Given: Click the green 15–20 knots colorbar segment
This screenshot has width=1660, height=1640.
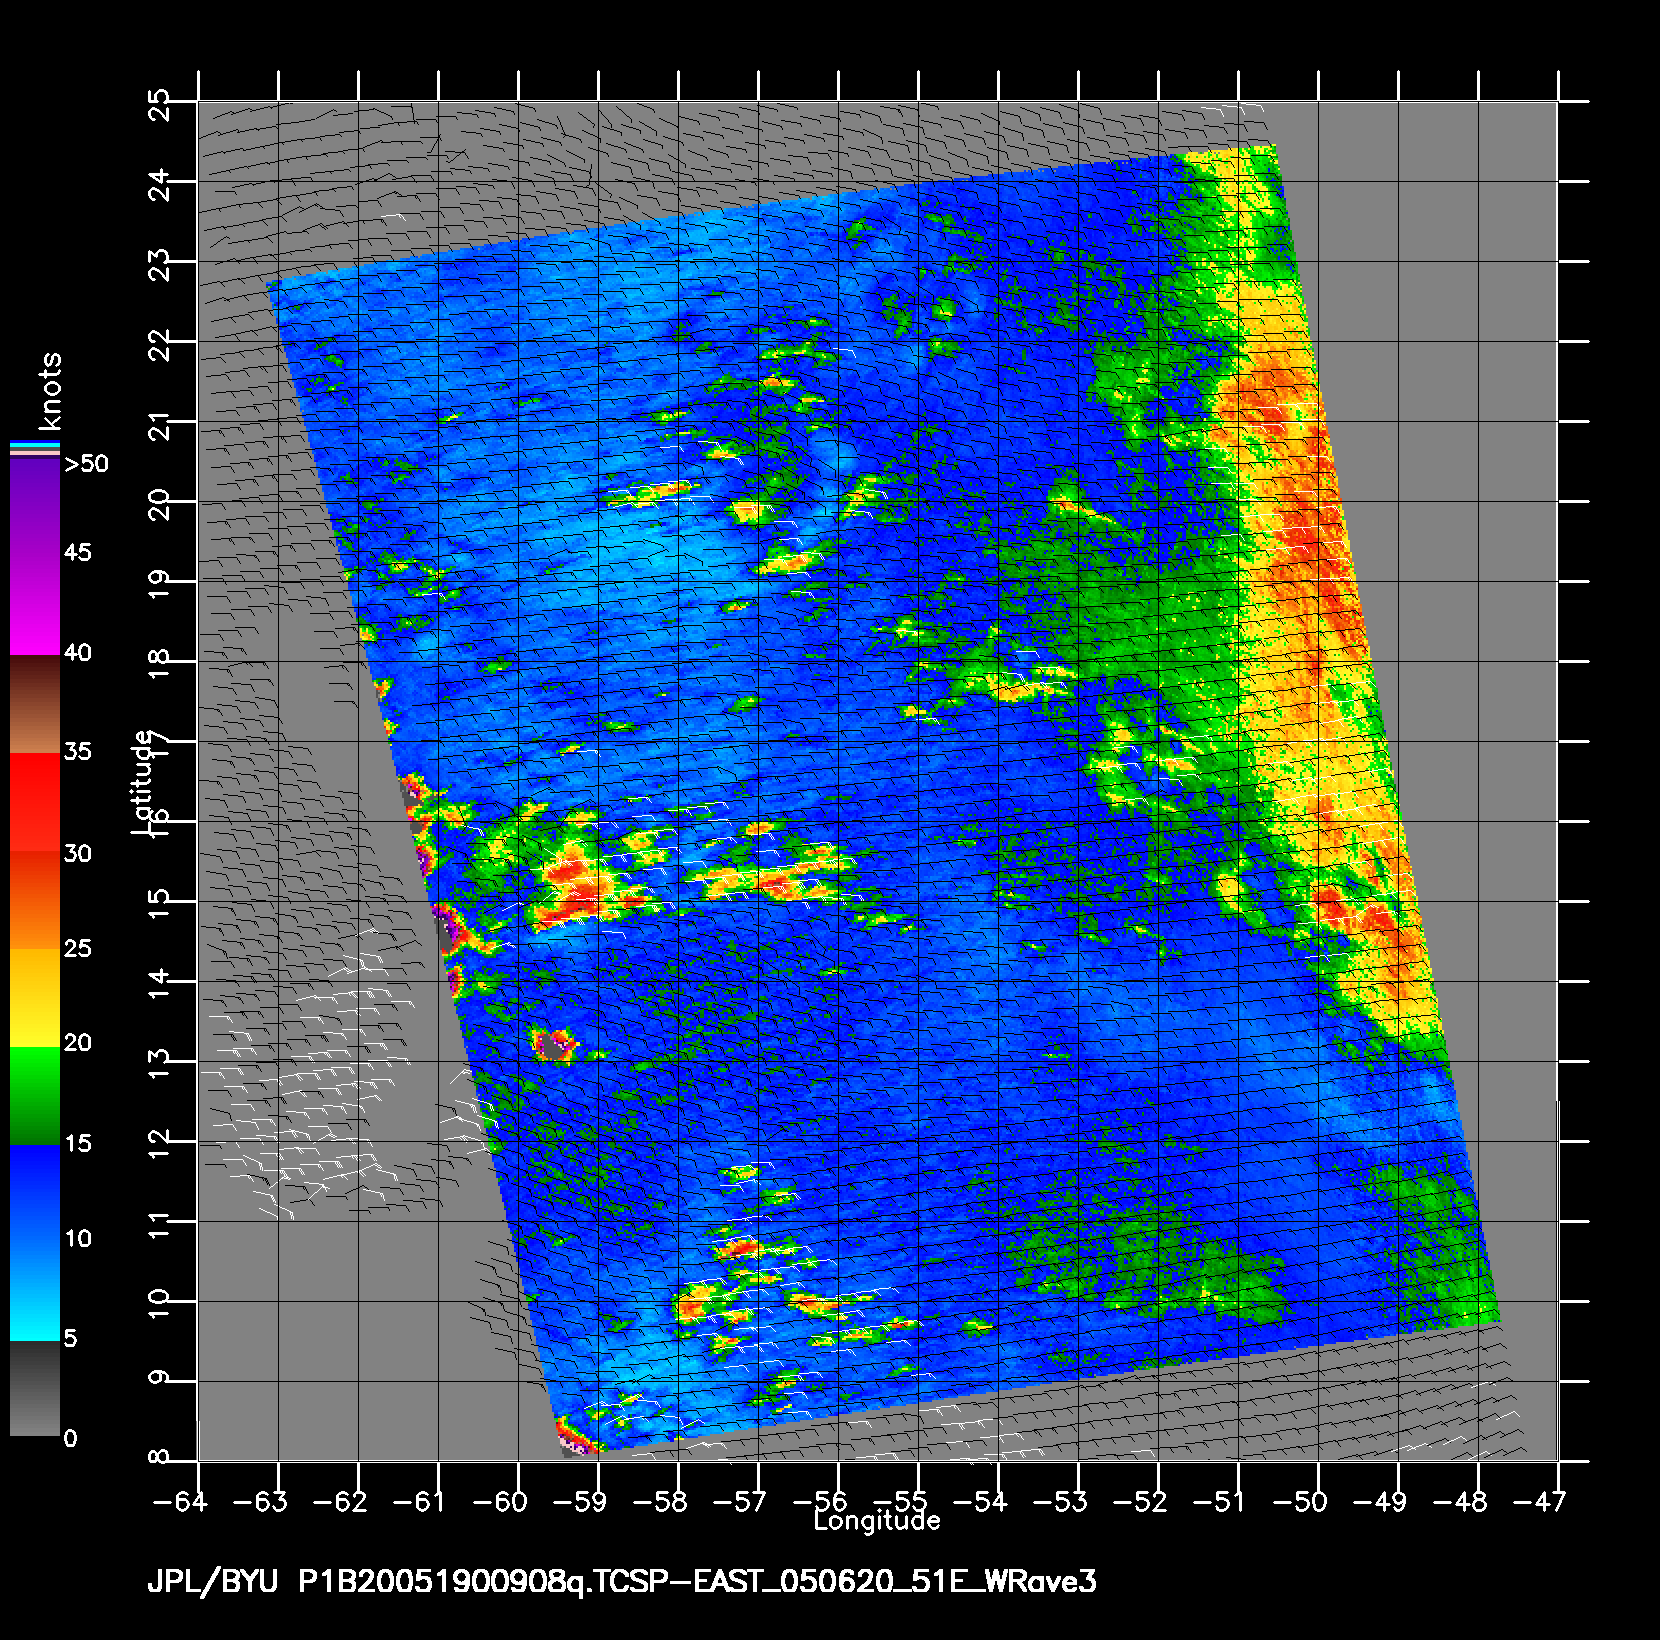Looking at the screenshot, I should (35, 1096).
